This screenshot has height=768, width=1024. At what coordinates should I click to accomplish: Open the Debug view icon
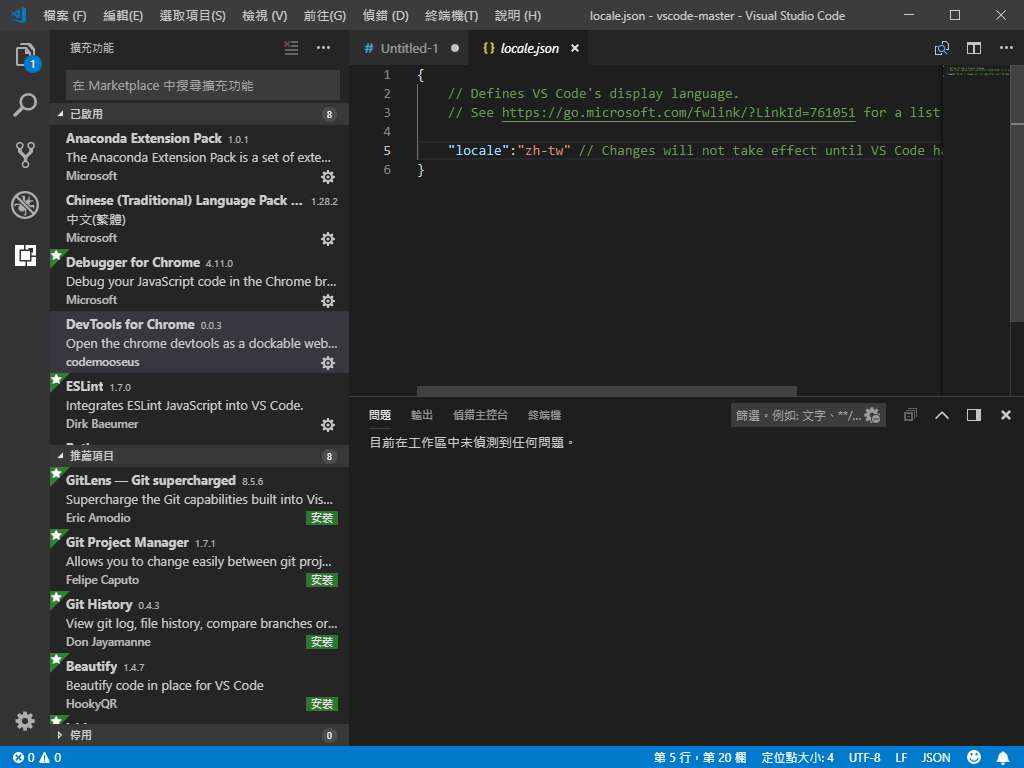25,205
